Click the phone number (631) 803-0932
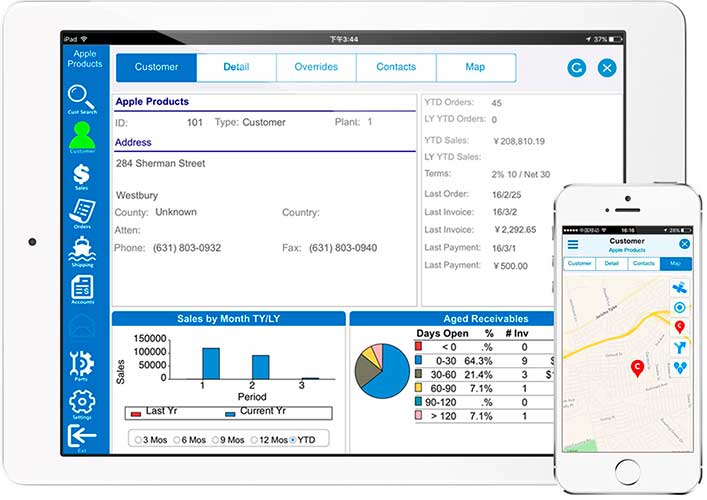This screenshot has height=500, width=707. (187, 248)
